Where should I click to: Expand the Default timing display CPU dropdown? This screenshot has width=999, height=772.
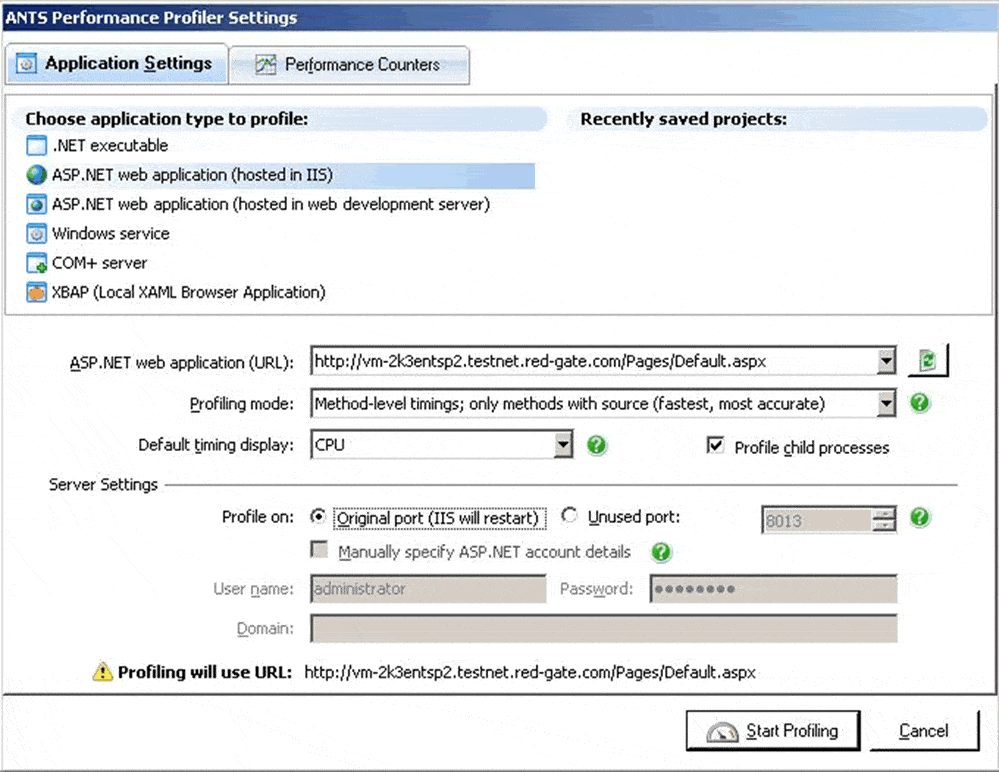(x=563, y=445)
